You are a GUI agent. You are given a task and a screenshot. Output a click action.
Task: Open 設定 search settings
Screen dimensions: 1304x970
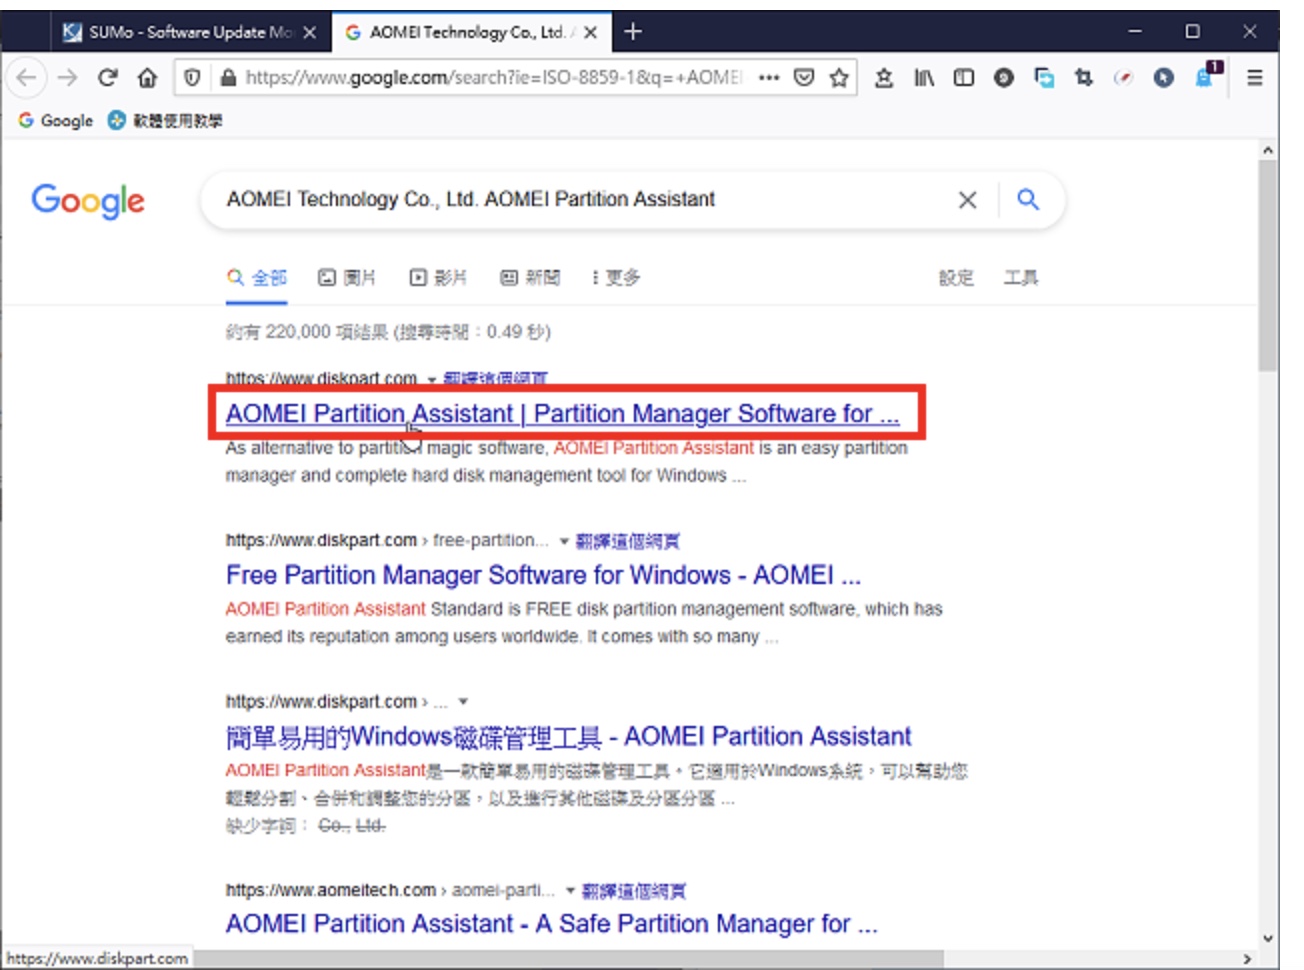tap(956, 278)
